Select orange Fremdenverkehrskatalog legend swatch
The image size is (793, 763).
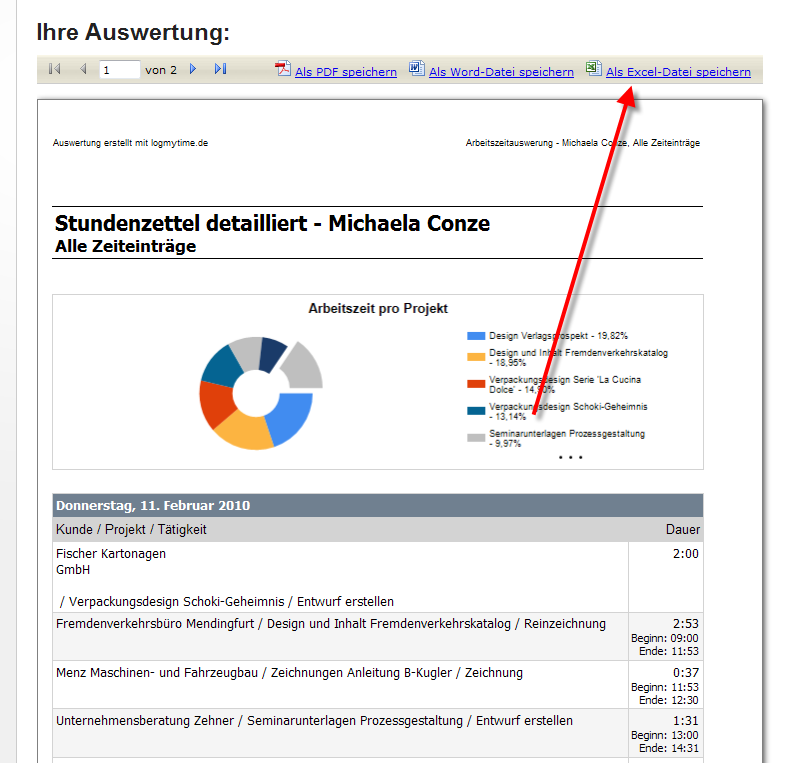pyautogui.click(x=476, y=357)
